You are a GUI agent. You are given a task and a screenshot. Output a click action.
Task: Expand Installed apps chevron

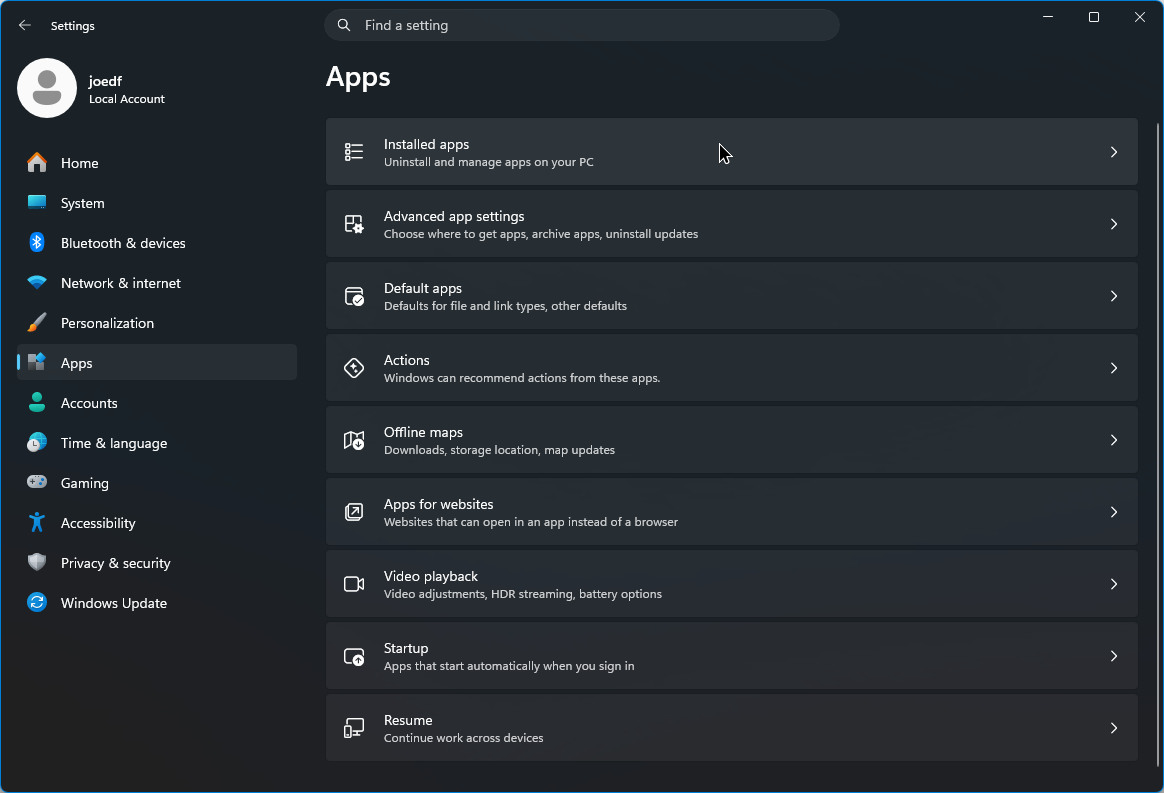coord(1114,151)
